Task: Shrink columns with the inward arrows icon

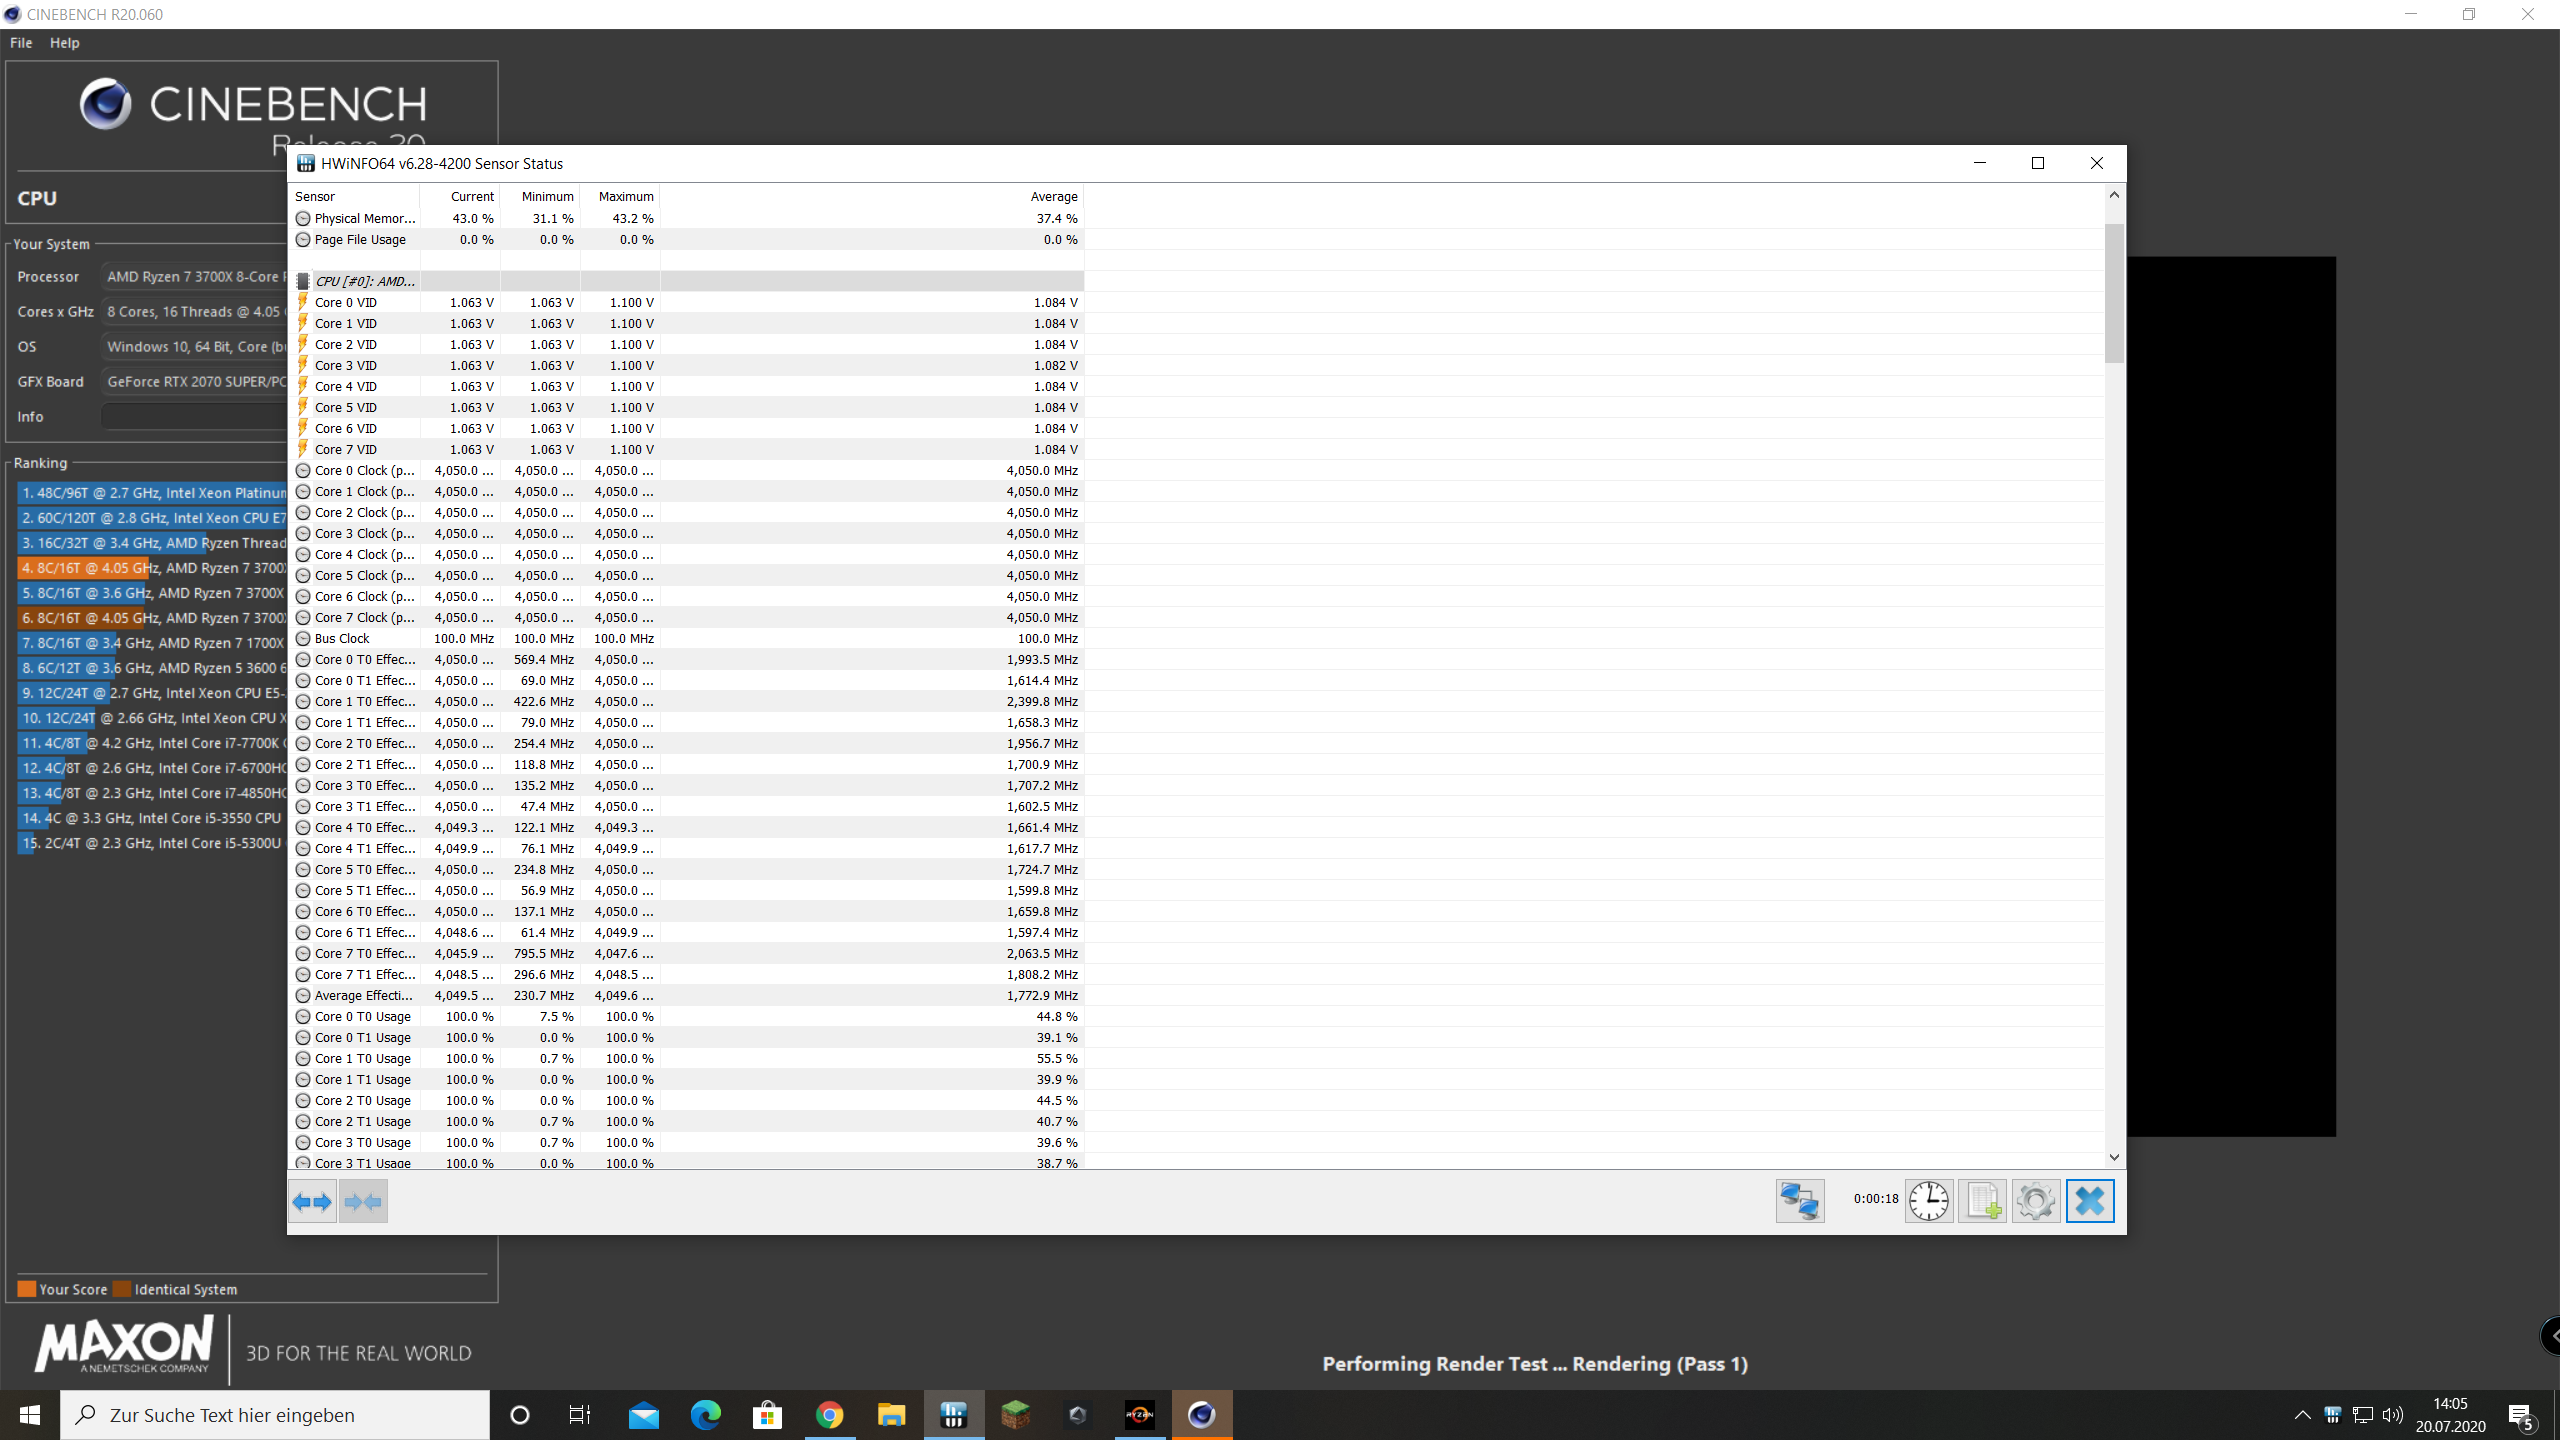Action: 363,1201
